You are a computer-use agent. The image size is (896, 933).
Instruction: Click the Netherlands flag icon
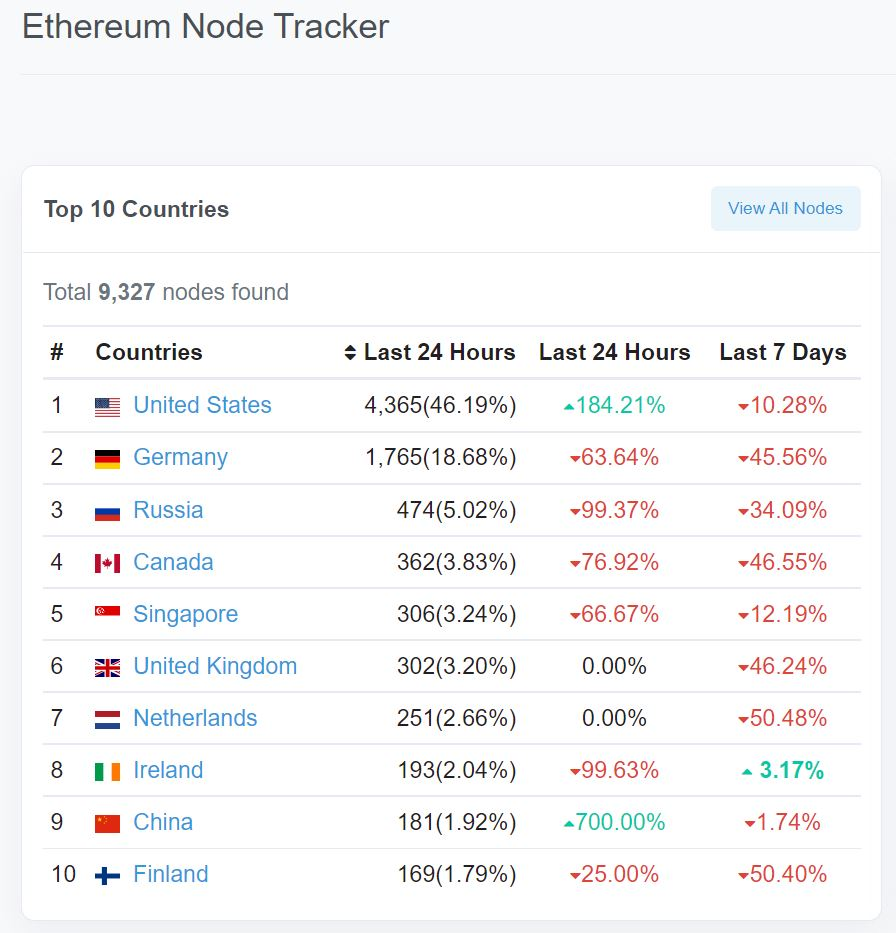[107, 719]
